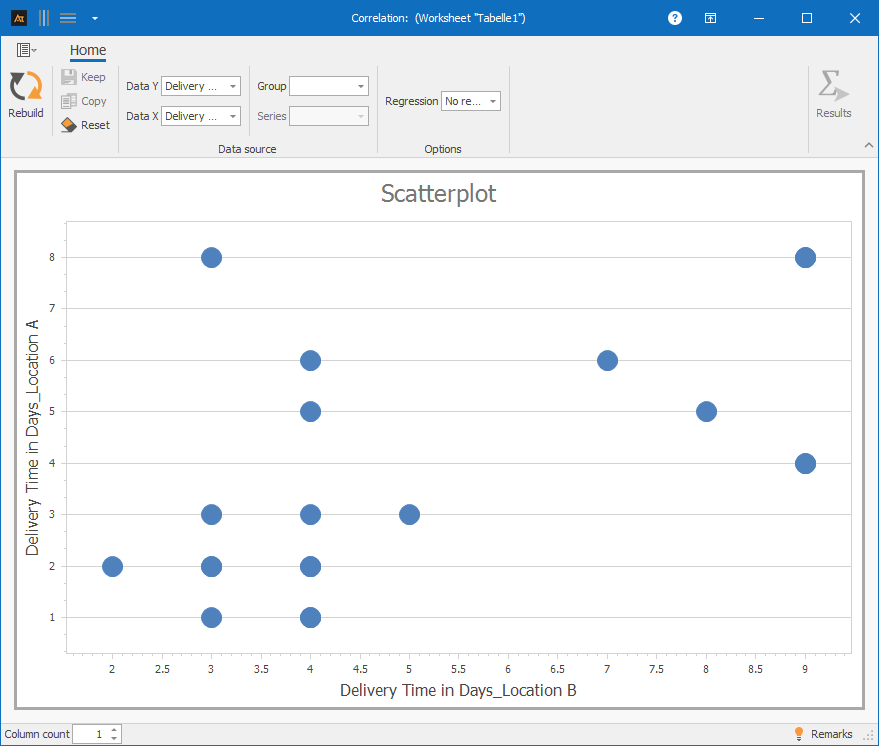Open the Regression type dropdown
Image resolution: width=879 pixels, height=746 pixels.
click(493, 102)
